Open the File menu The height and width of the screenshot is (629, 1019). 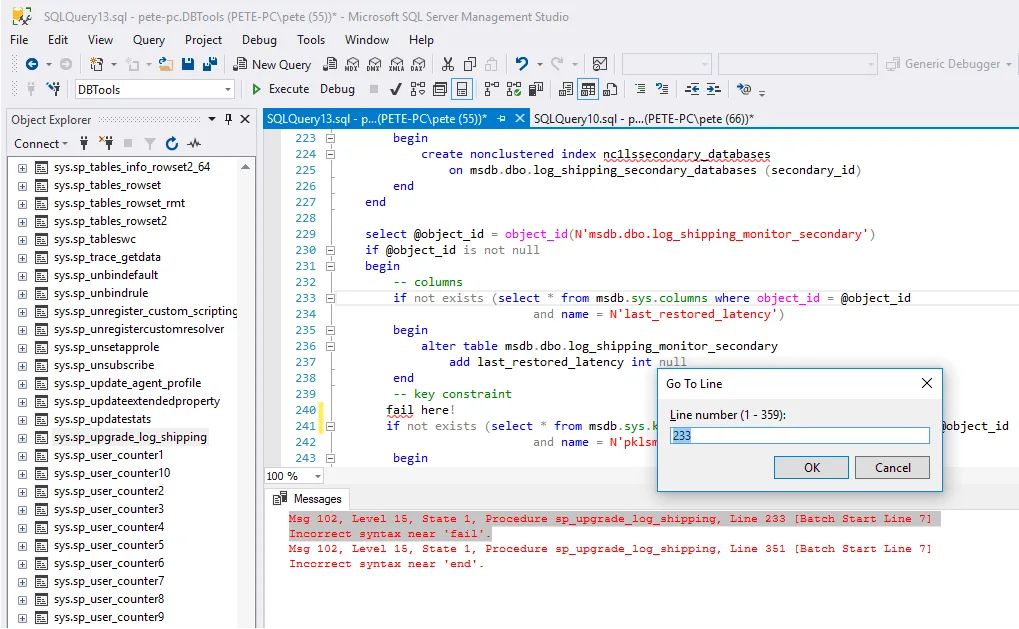coord(19,40)
